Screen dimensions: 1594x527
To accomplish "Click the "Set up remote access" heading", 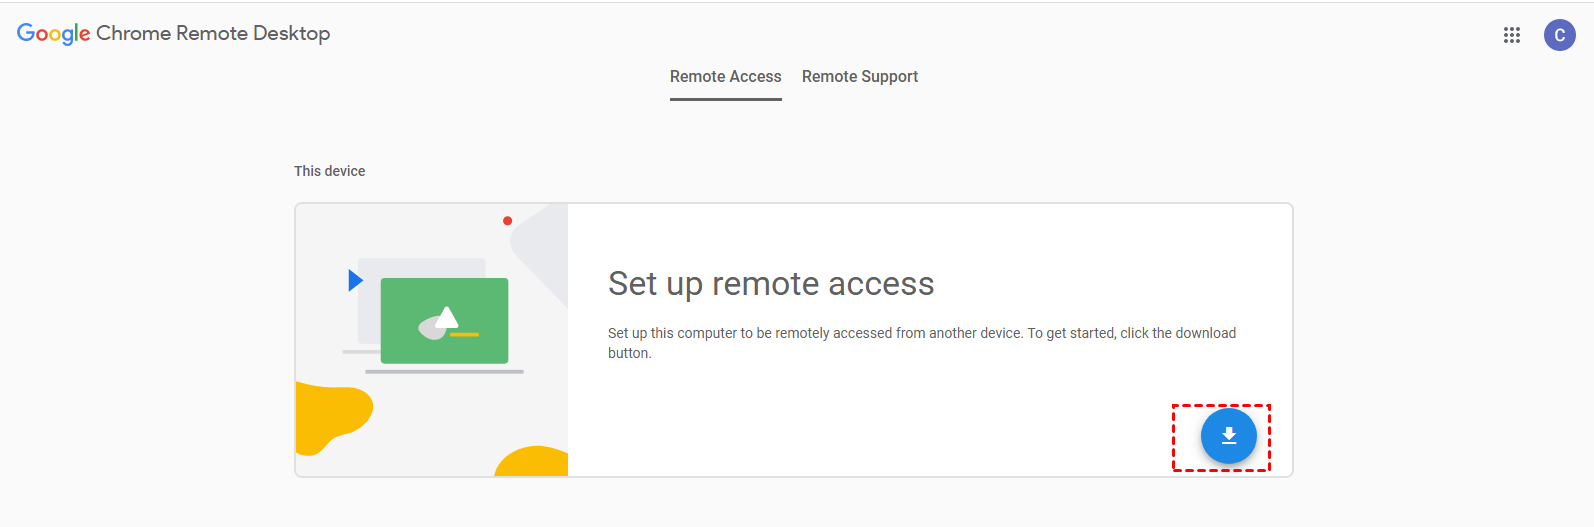I will click(x=770, y=284).
